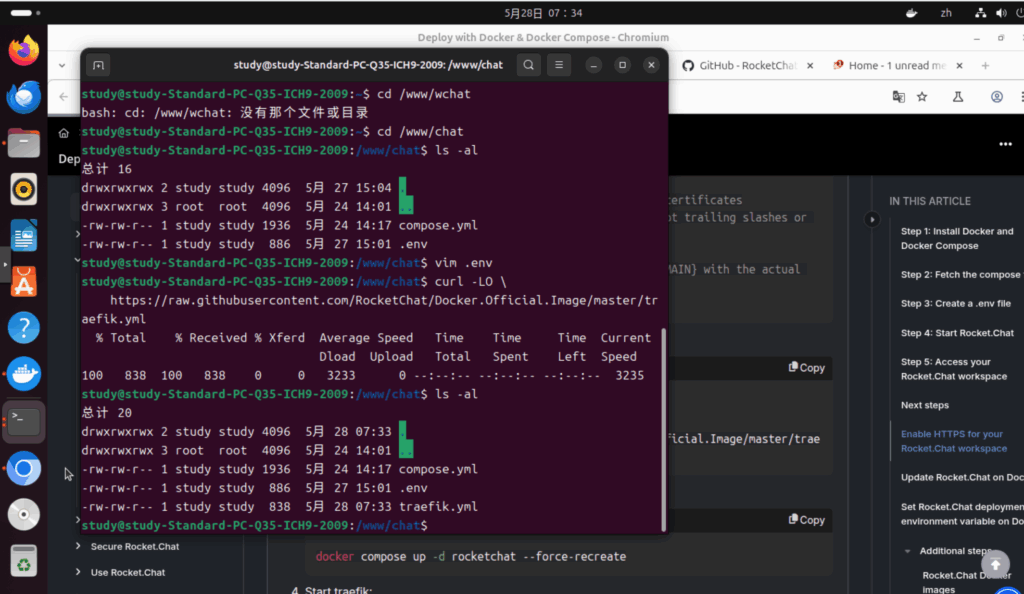
Task: Open the terminal hamburger menu
Action: coord(559,65)
